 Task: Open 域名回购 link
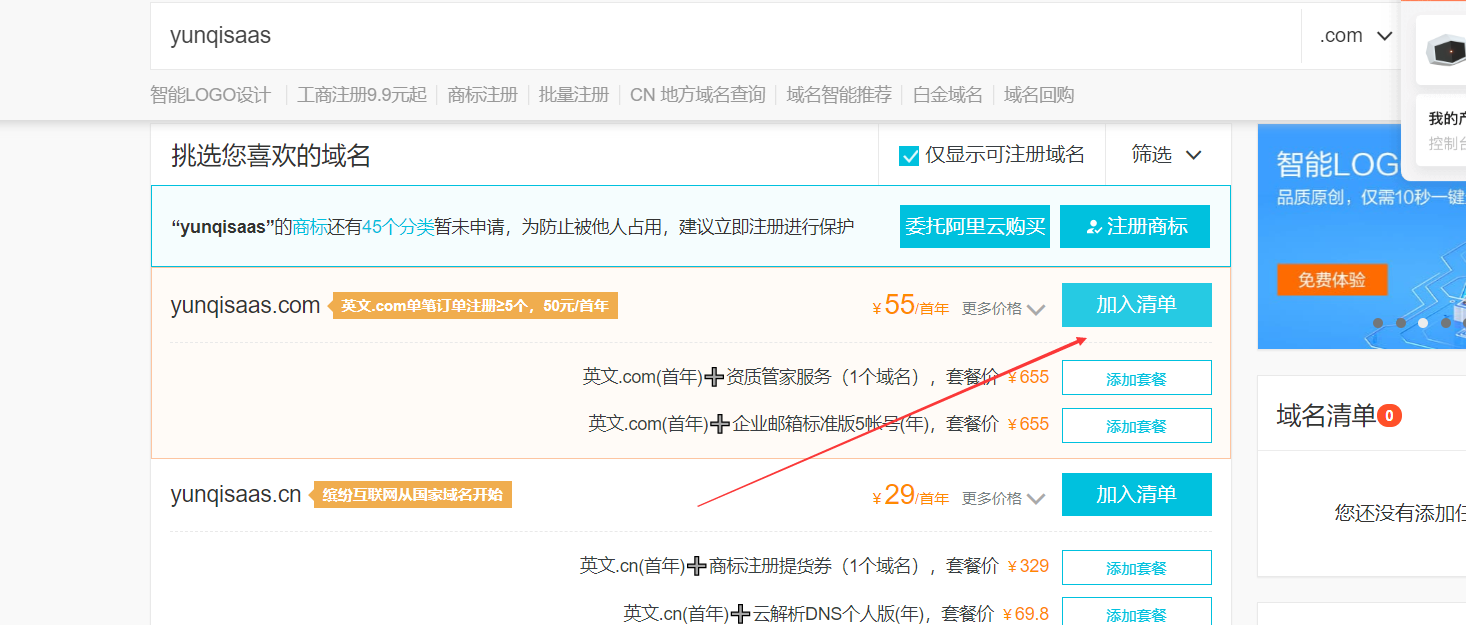pos(1039,95)
